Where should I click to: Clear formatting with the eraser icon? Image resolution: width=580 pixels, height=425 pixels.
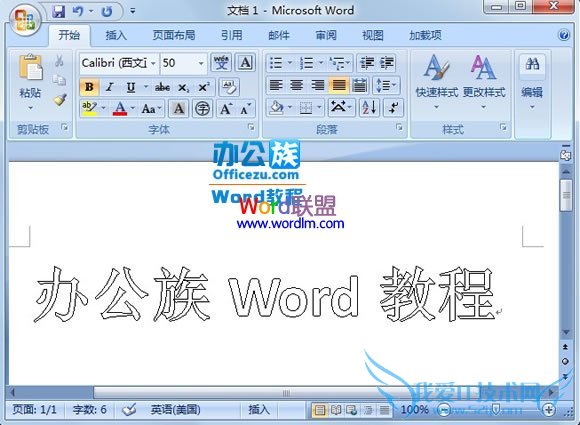tap(229, 87)
